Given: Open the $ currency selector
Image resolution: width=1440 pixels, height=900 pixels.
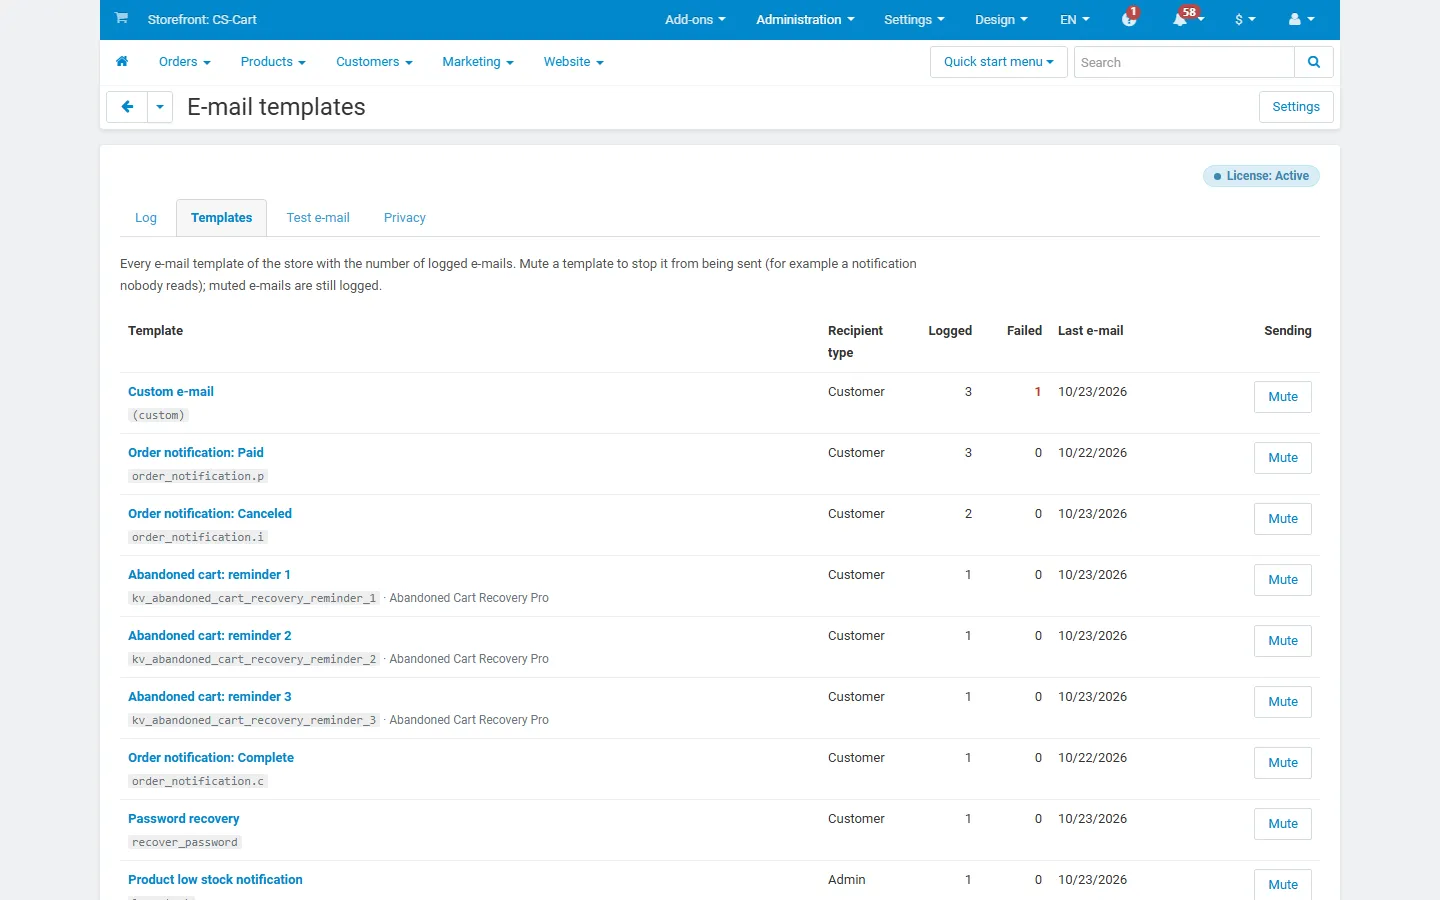Looking at the screenshot, I should [x=1245, y=19].
